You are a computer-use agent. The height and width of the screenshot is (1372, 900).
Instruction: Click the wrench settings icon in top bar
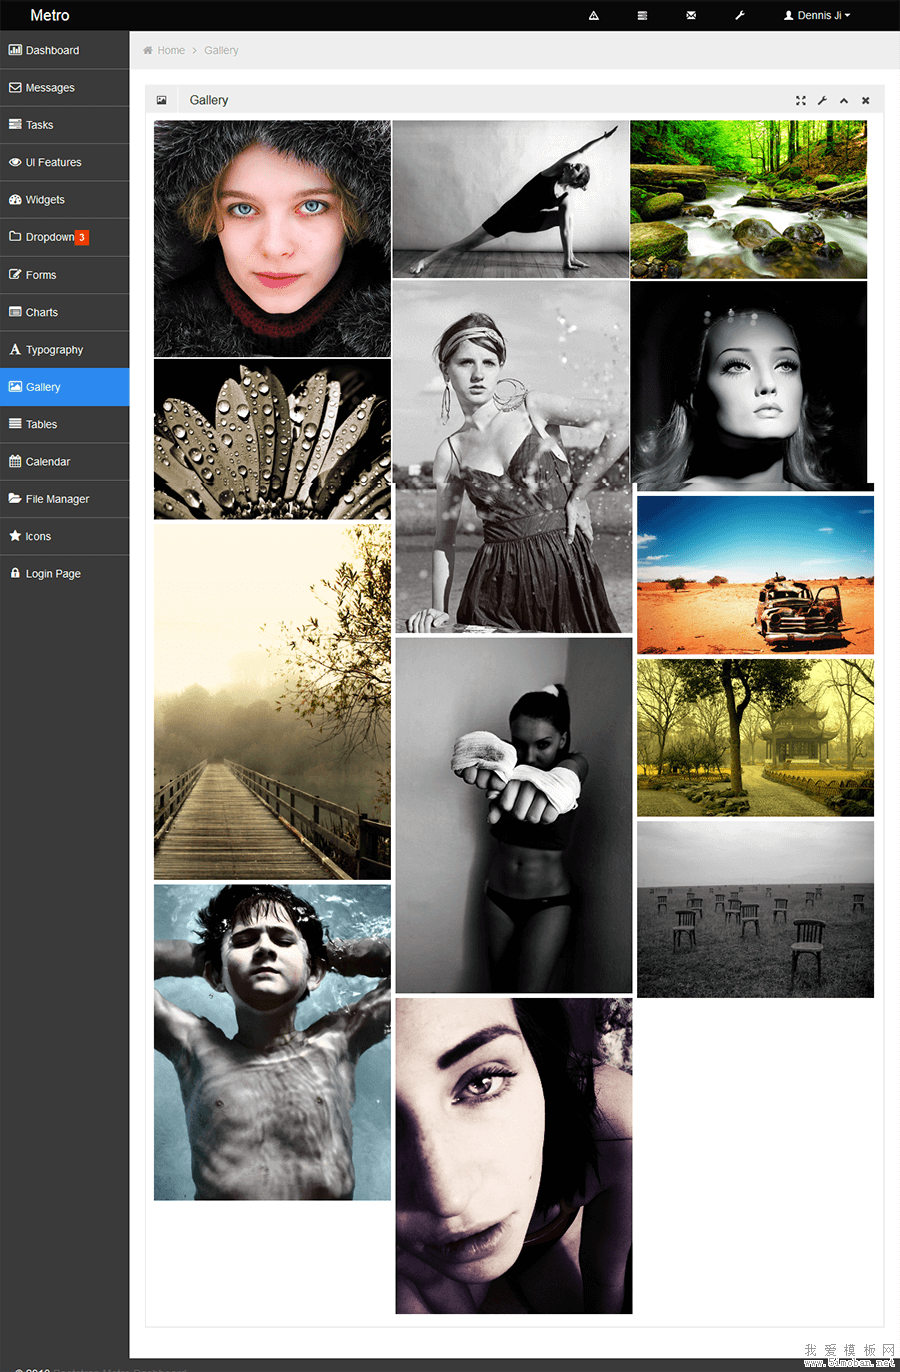740,16
